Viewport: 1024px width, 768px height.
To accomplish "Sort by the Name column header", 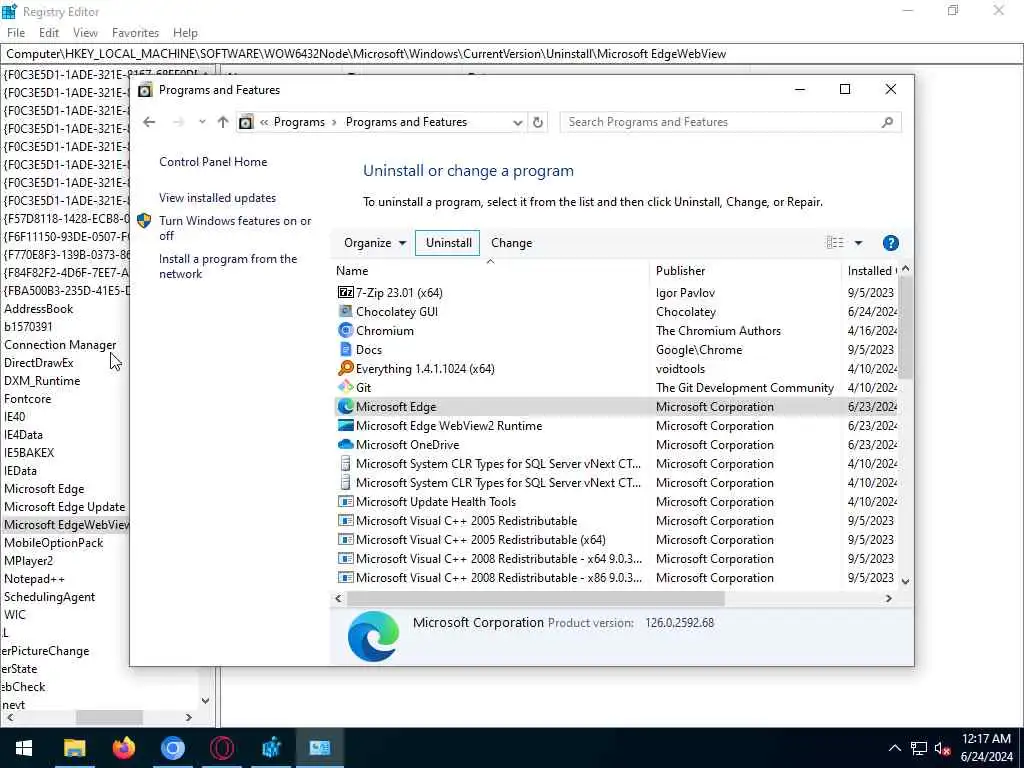I will tap(491, 270).
